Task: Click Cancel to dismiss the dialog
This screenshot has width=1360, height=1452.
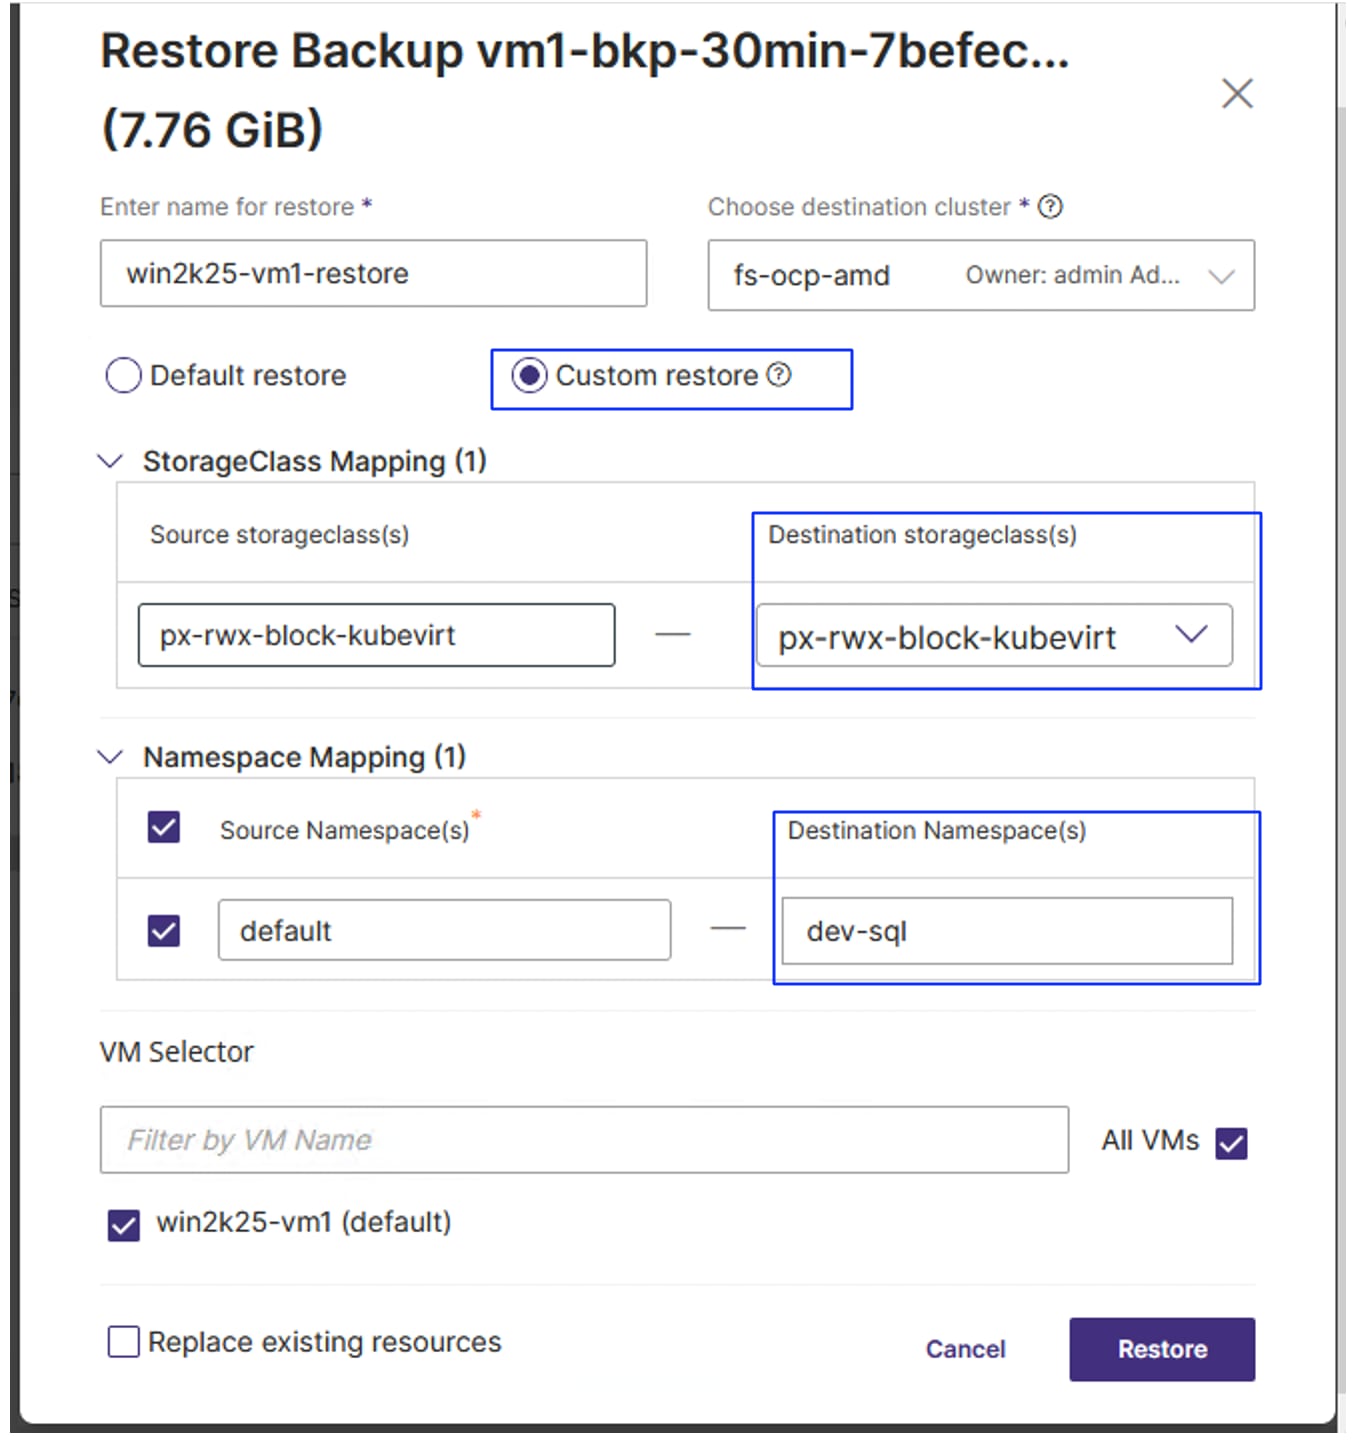Action: (x=963, y=1349)
